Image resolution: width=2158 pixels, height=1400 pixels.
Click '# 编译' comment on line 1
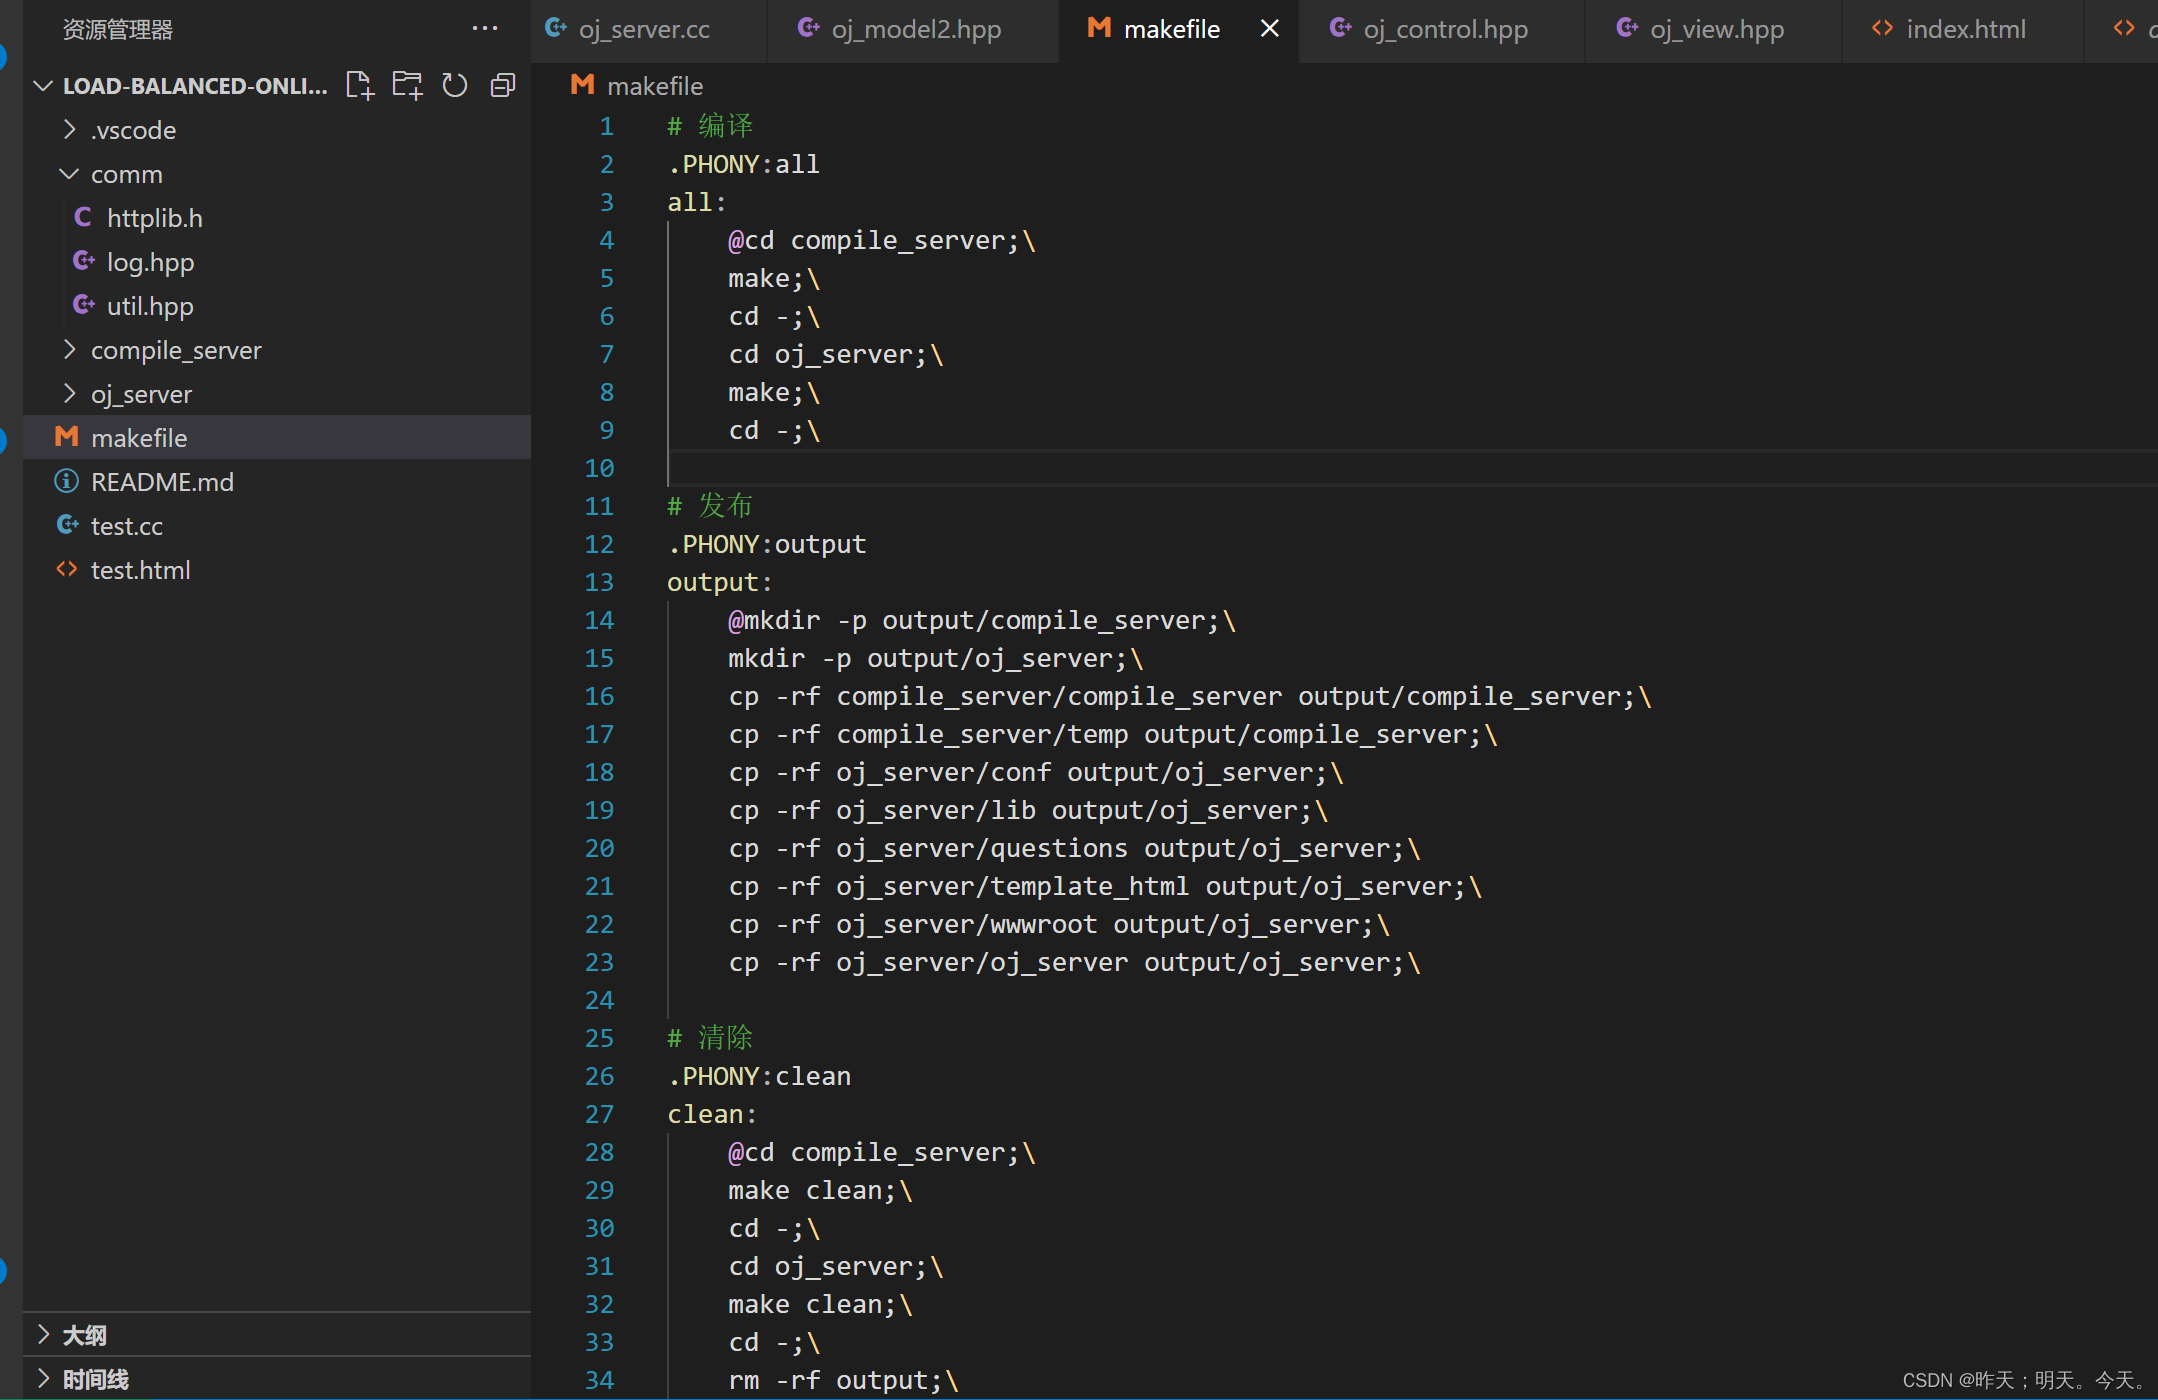(x=710, y=126)
